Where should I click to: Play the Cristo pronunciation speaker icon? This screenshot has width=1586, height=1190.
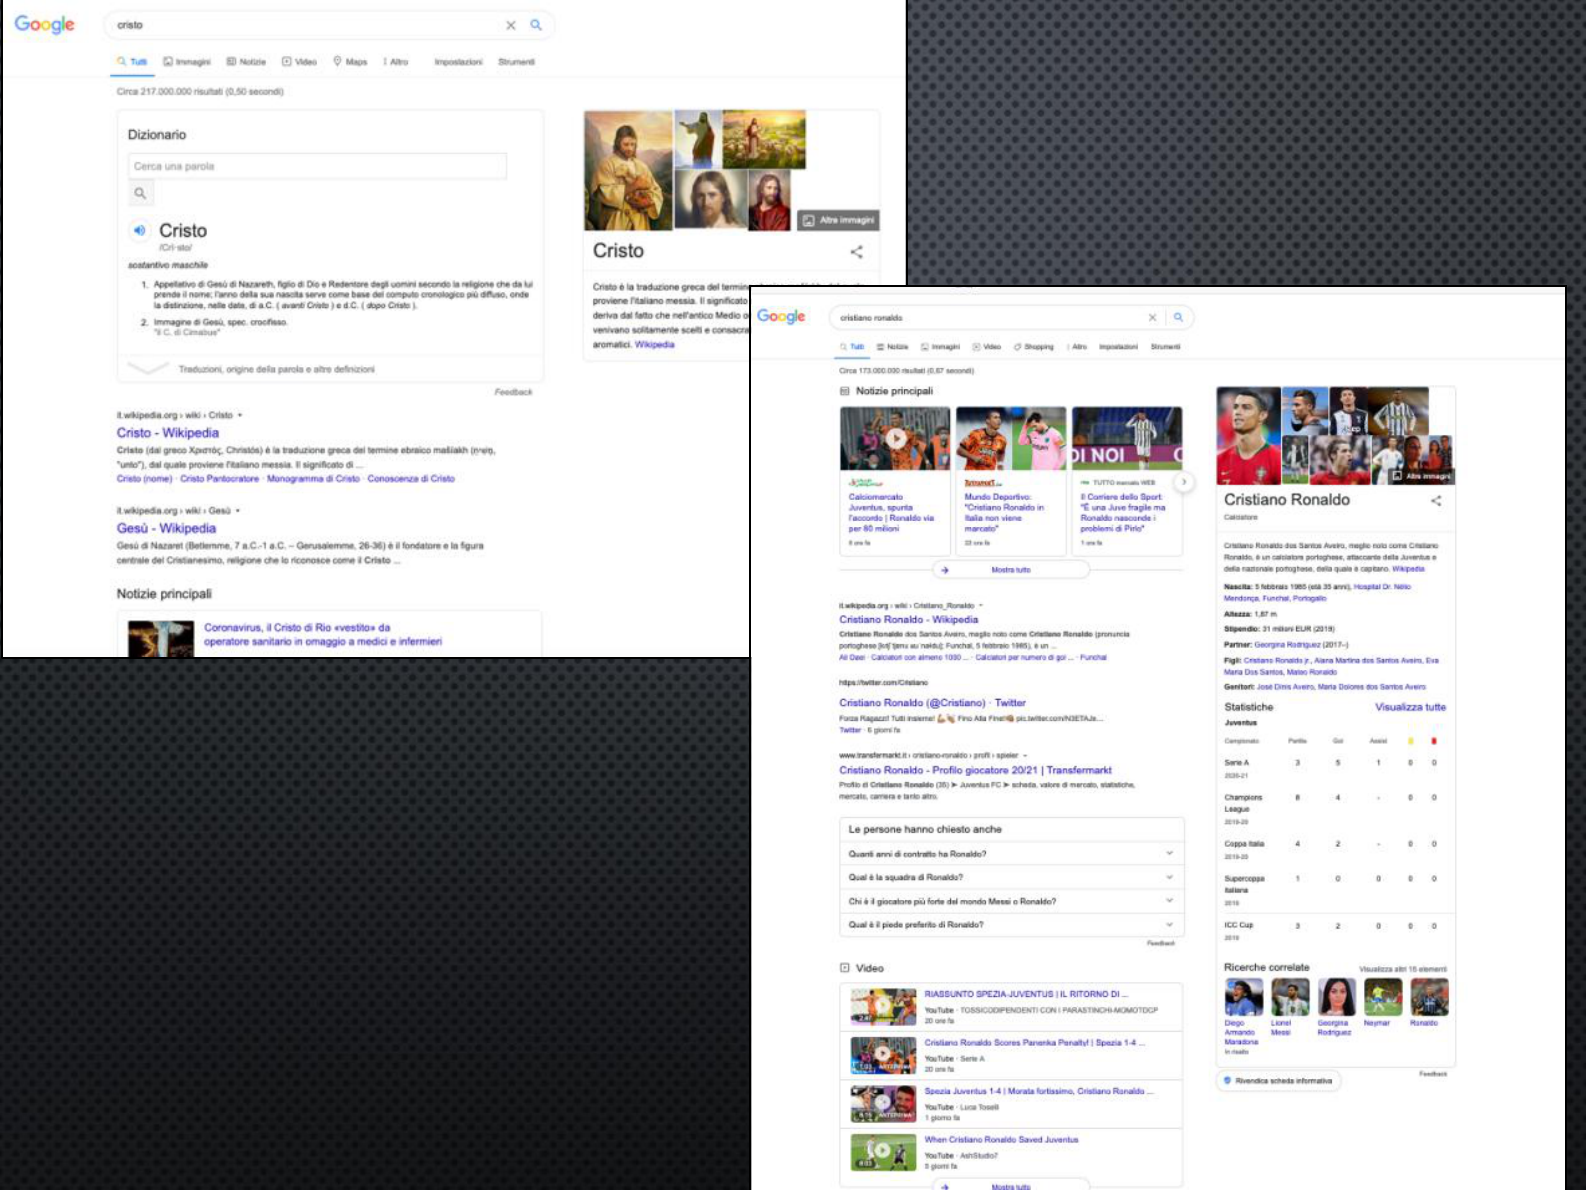pyautogui.click(x=139, y=230)
